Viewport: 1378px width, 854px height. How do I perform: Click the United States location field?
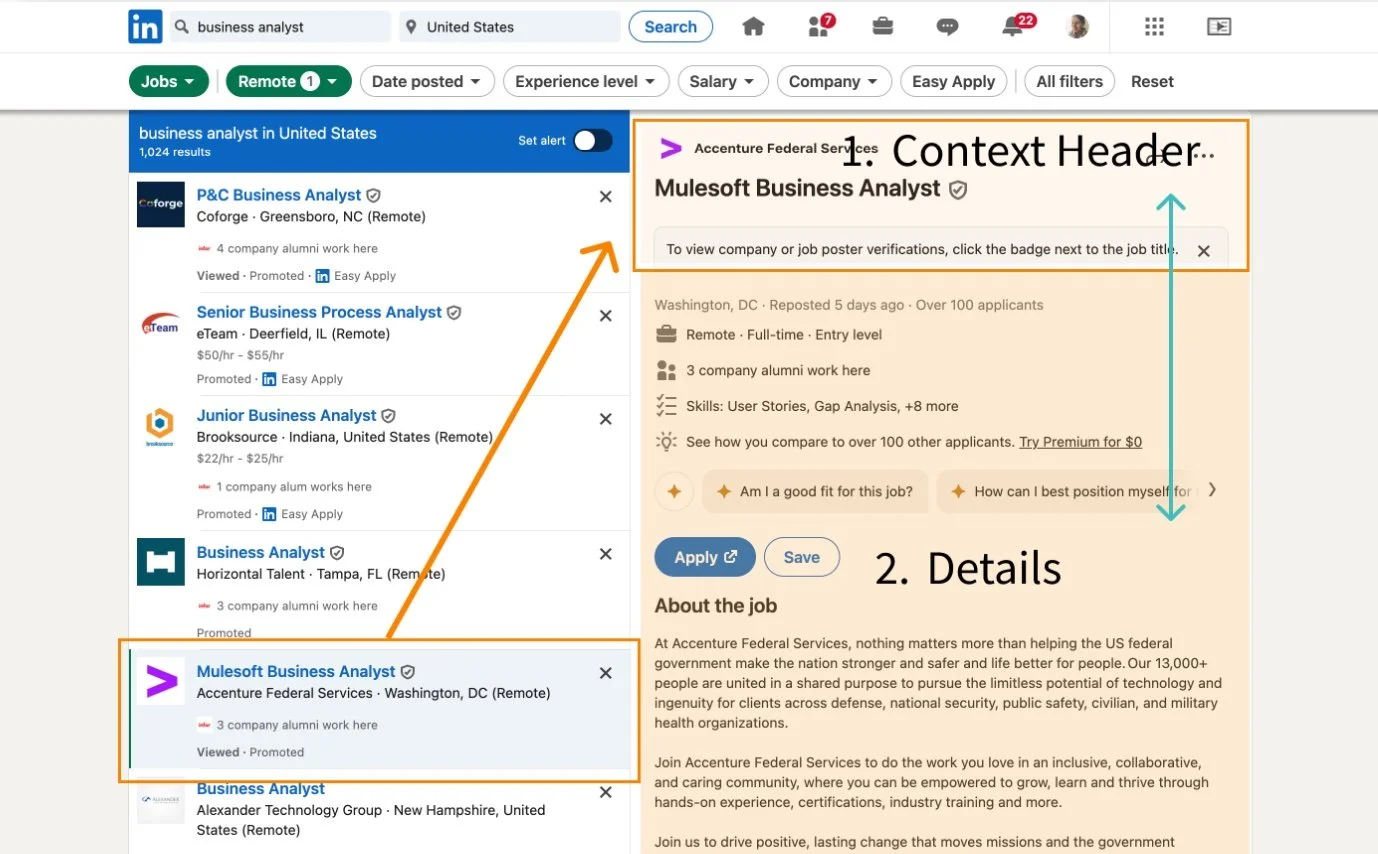[x=510, y=27]
